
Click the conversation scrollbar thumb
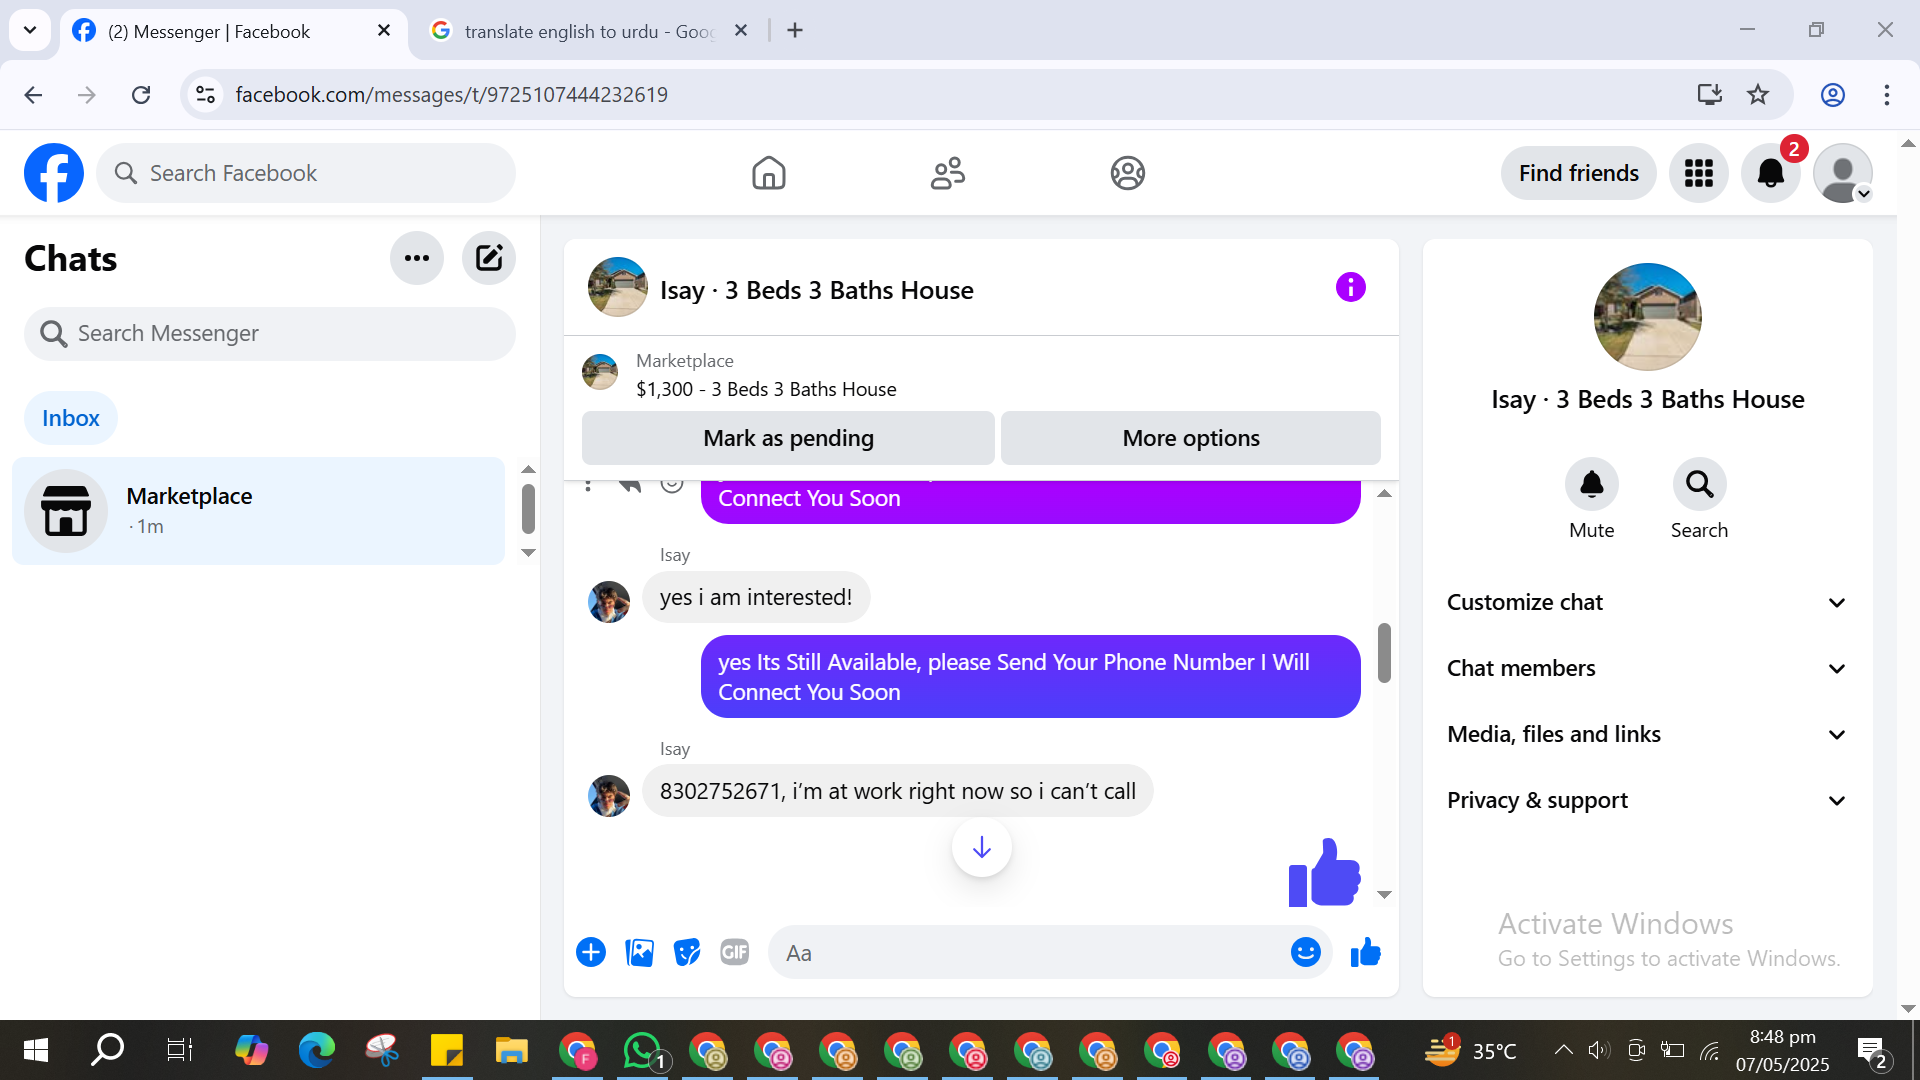1384,652
